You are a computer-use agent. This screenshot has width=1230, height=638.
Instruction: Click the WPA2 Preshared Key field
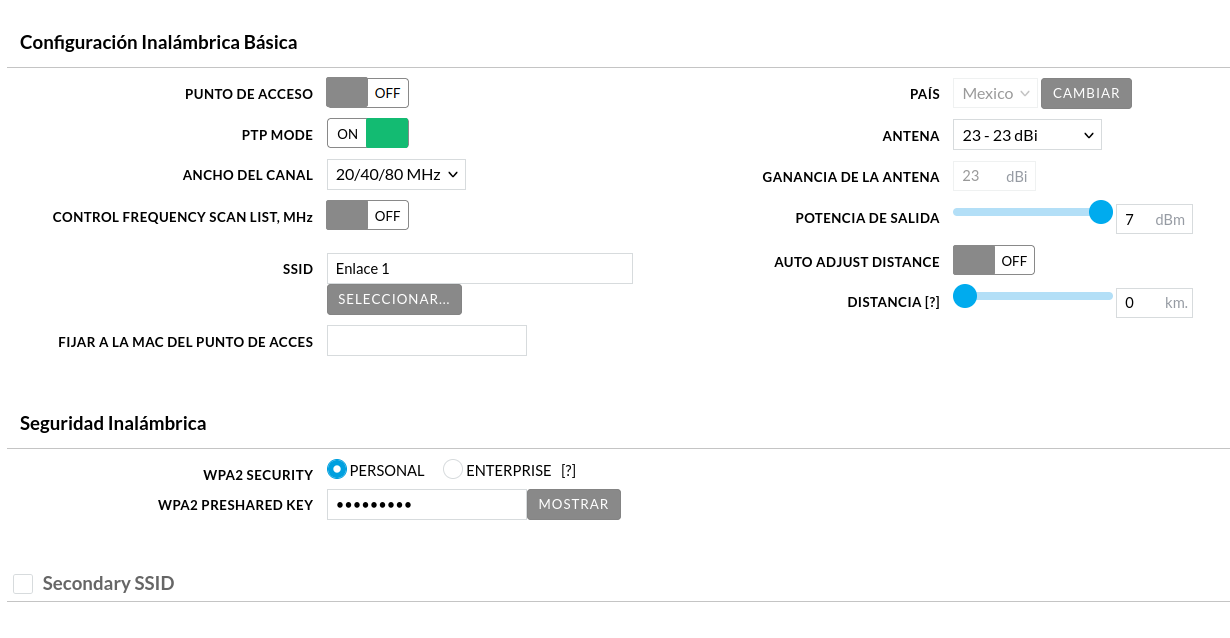tap(426, 505)
